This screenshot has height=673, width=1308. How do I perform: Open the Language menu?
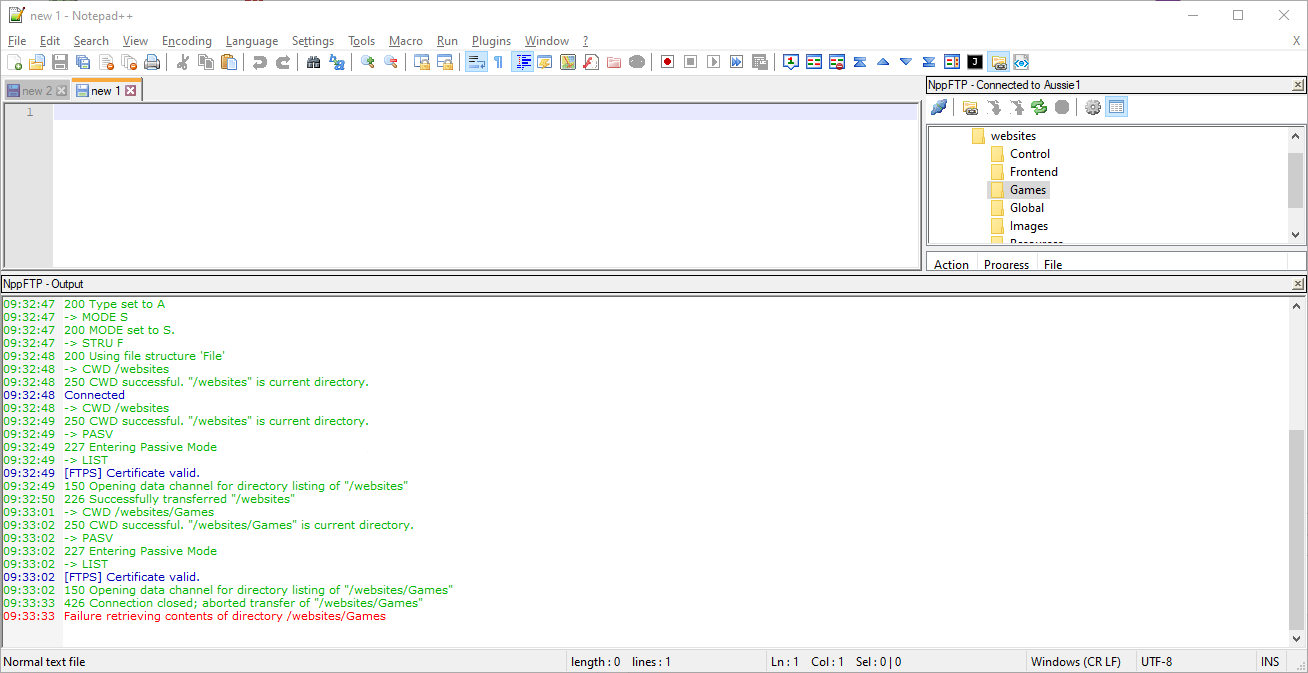pyautogui.click(x=252, y=41)
